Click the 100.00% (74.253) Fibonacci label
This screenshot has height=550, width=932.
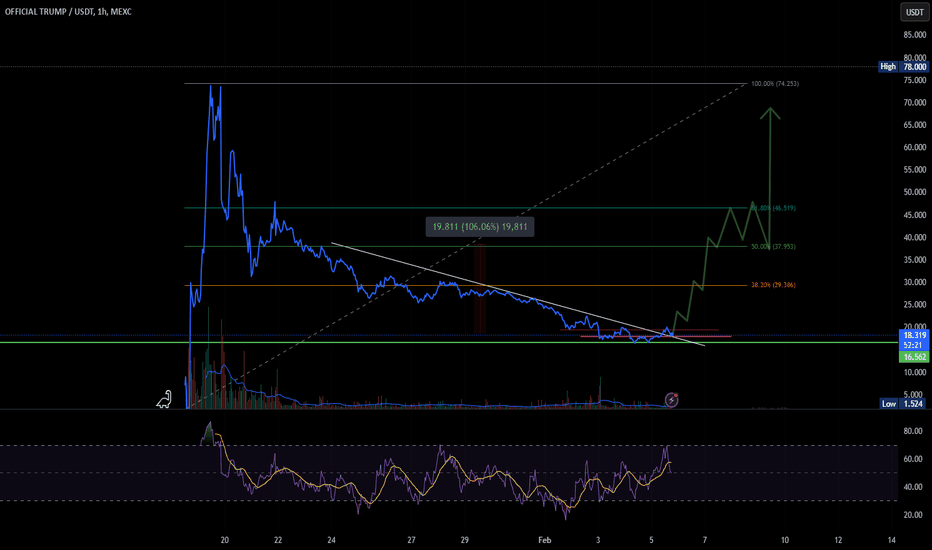774,84
